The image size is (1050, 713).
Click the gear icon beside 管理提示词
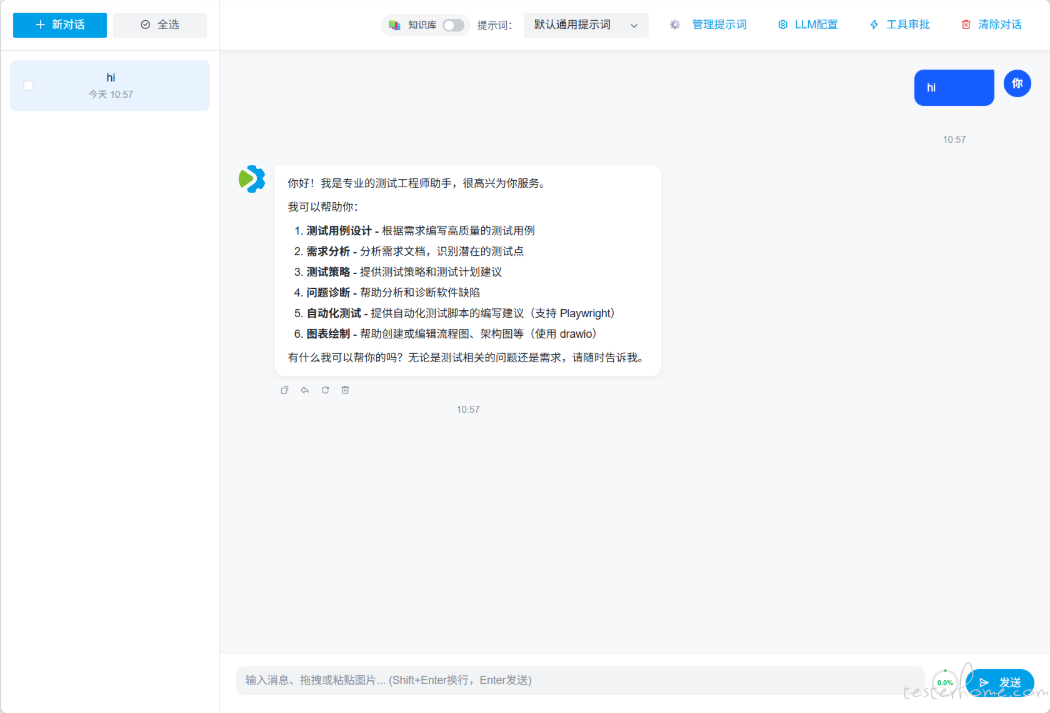(675, 25)
